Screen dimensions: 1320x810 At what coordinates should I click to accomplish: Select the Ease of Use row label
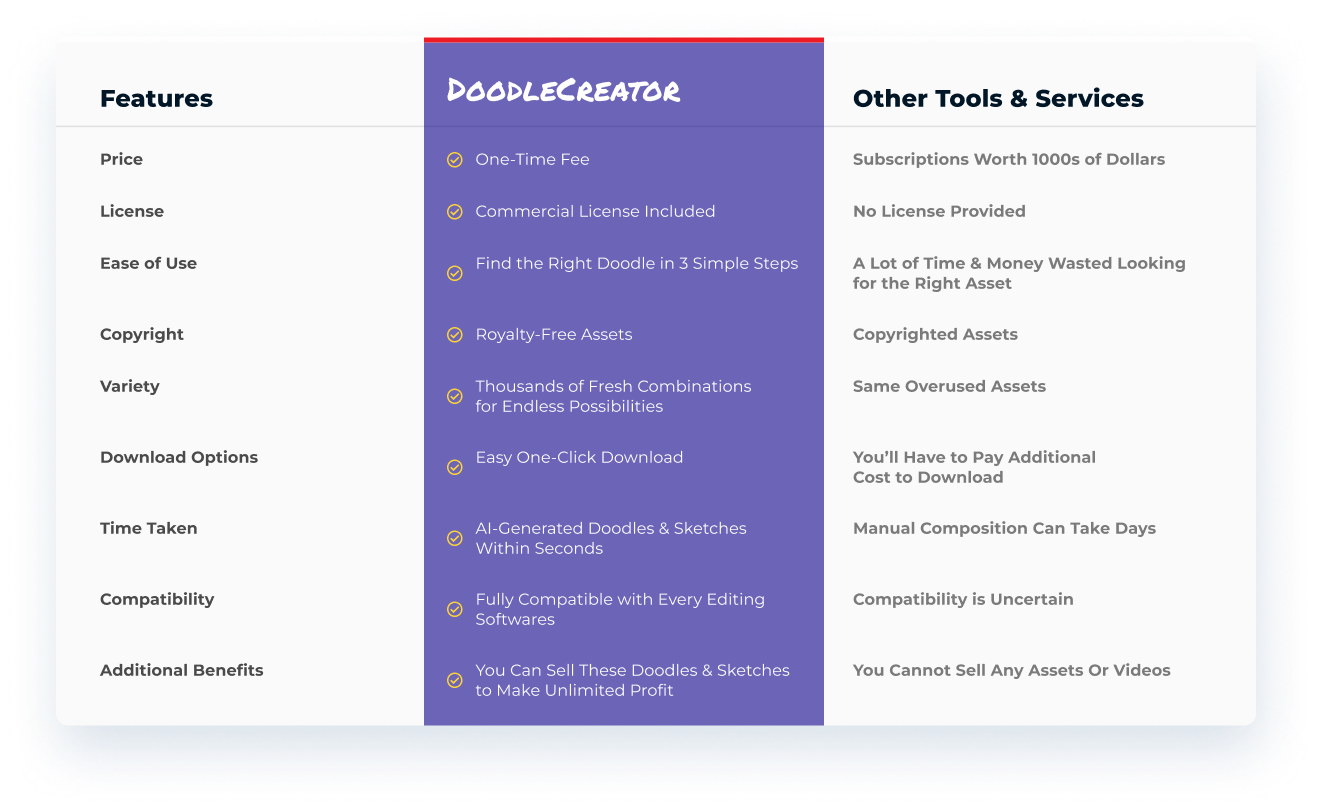pyautogui.click(x=148, y=263)
